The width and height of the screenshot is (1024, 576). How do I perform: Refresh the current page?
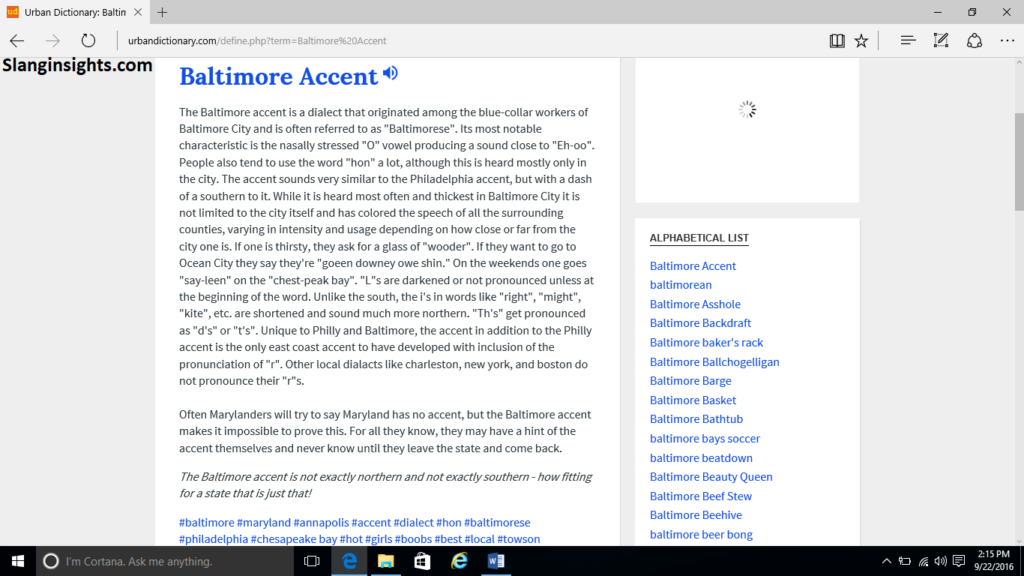click(88, 40)
